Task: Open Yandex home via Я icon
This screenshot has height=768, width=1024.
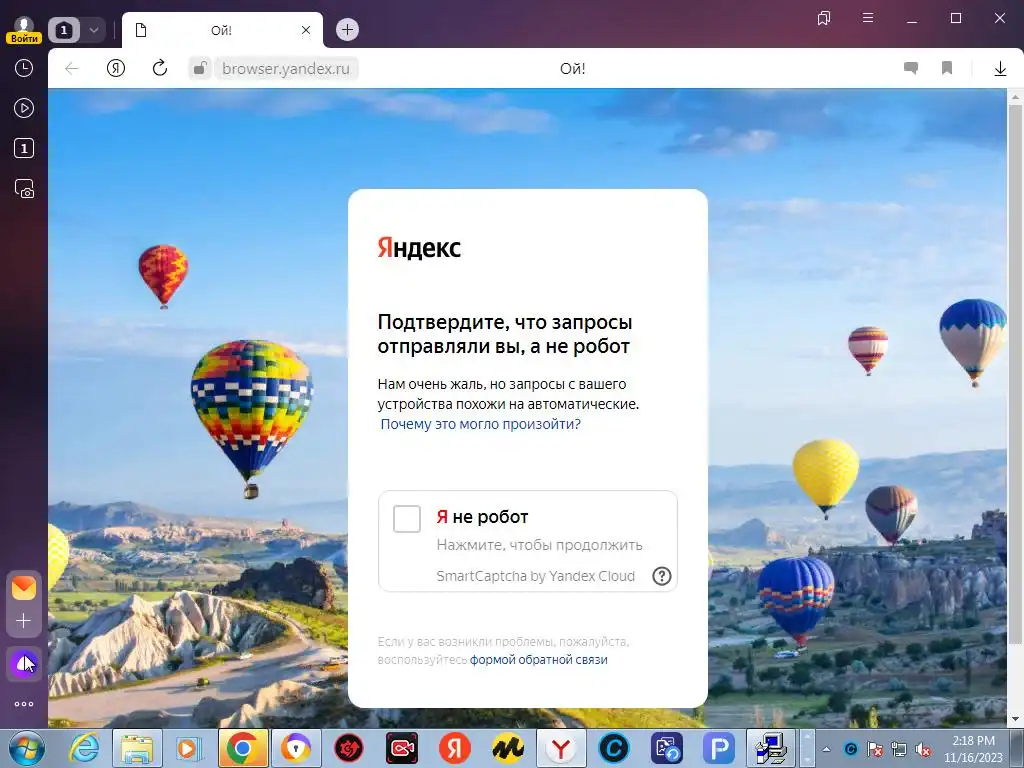Action: [x=116, y=69]
